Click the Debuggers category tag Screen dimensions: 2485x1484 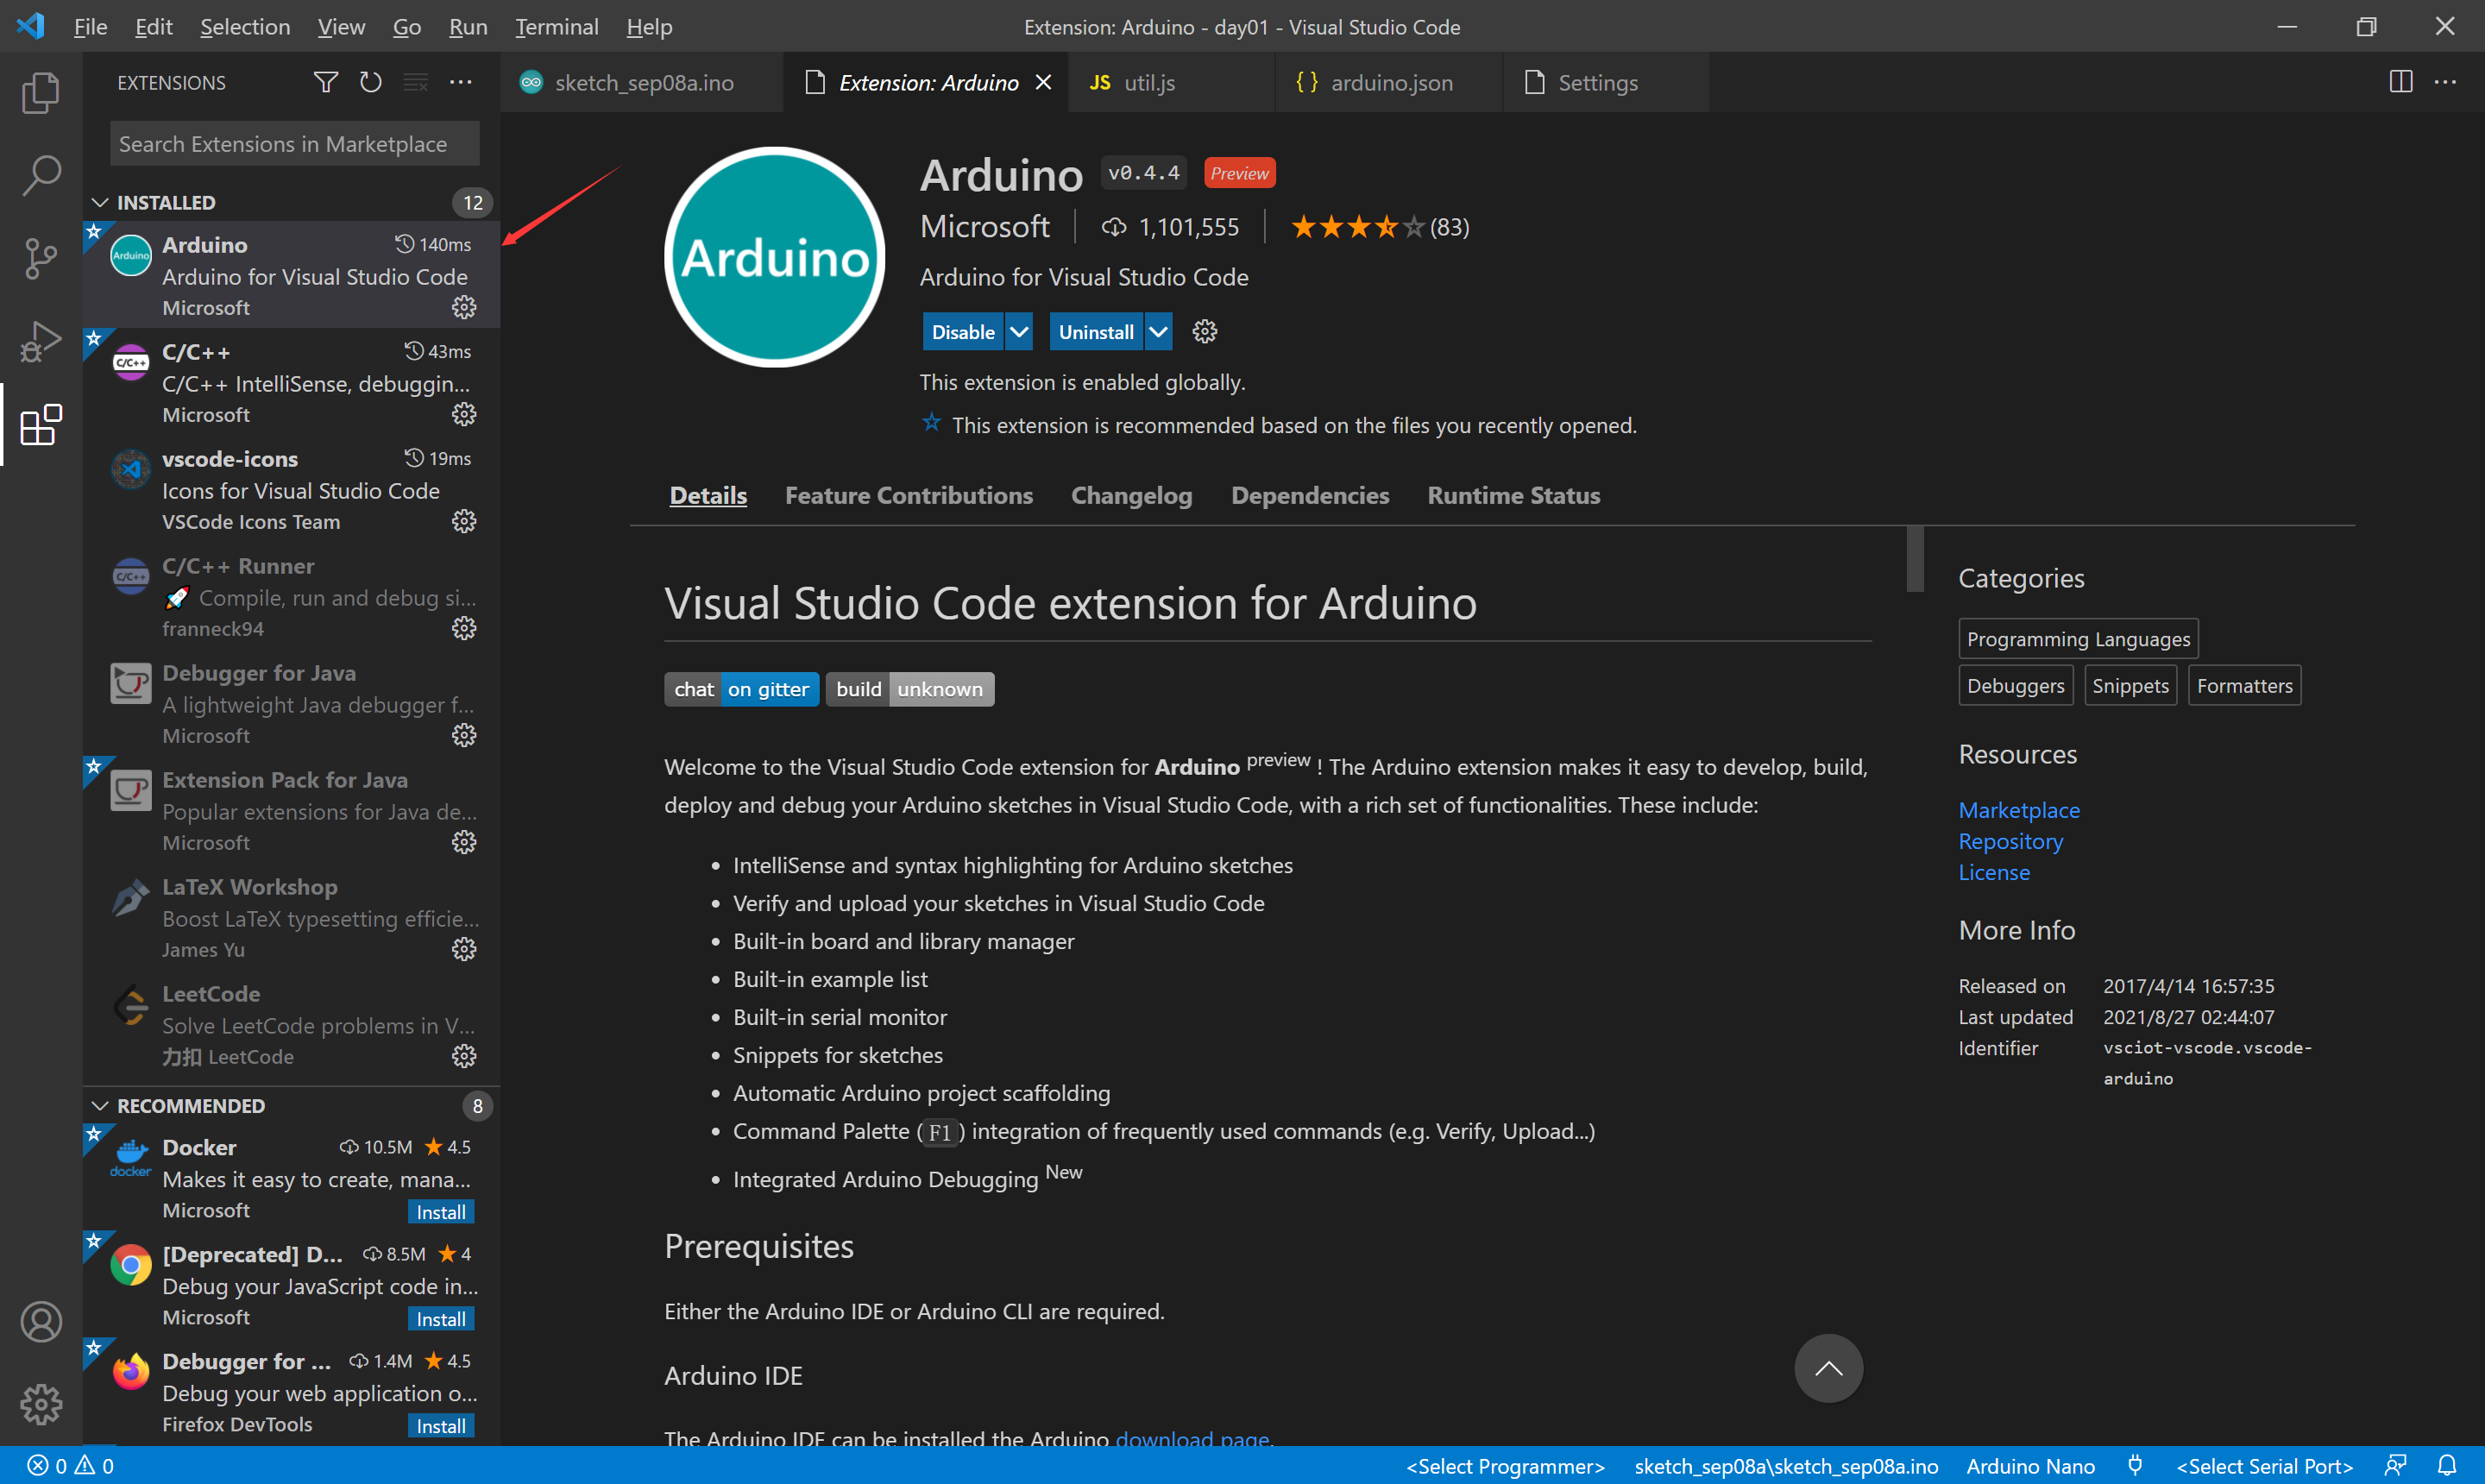point(2016,685)
